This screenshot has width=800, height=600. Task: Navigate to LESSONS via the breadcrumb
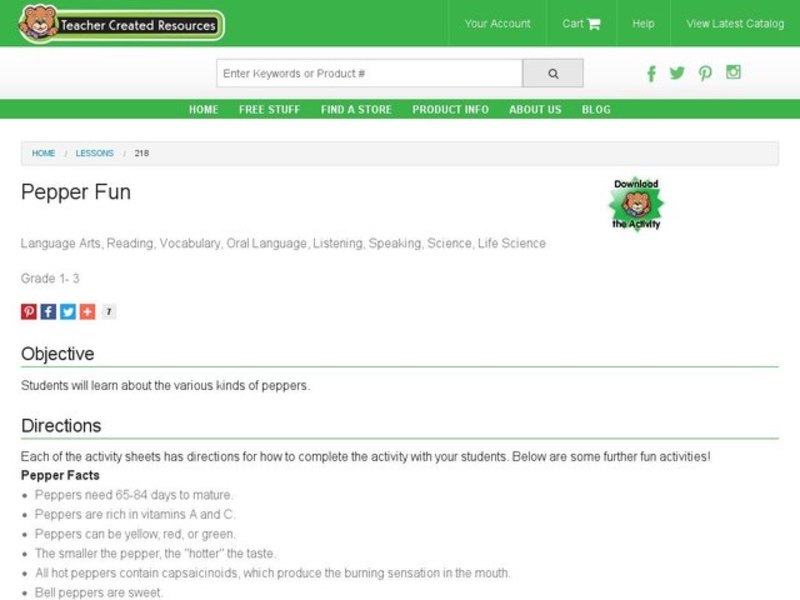pyautogui.click(x=94, y=153)
